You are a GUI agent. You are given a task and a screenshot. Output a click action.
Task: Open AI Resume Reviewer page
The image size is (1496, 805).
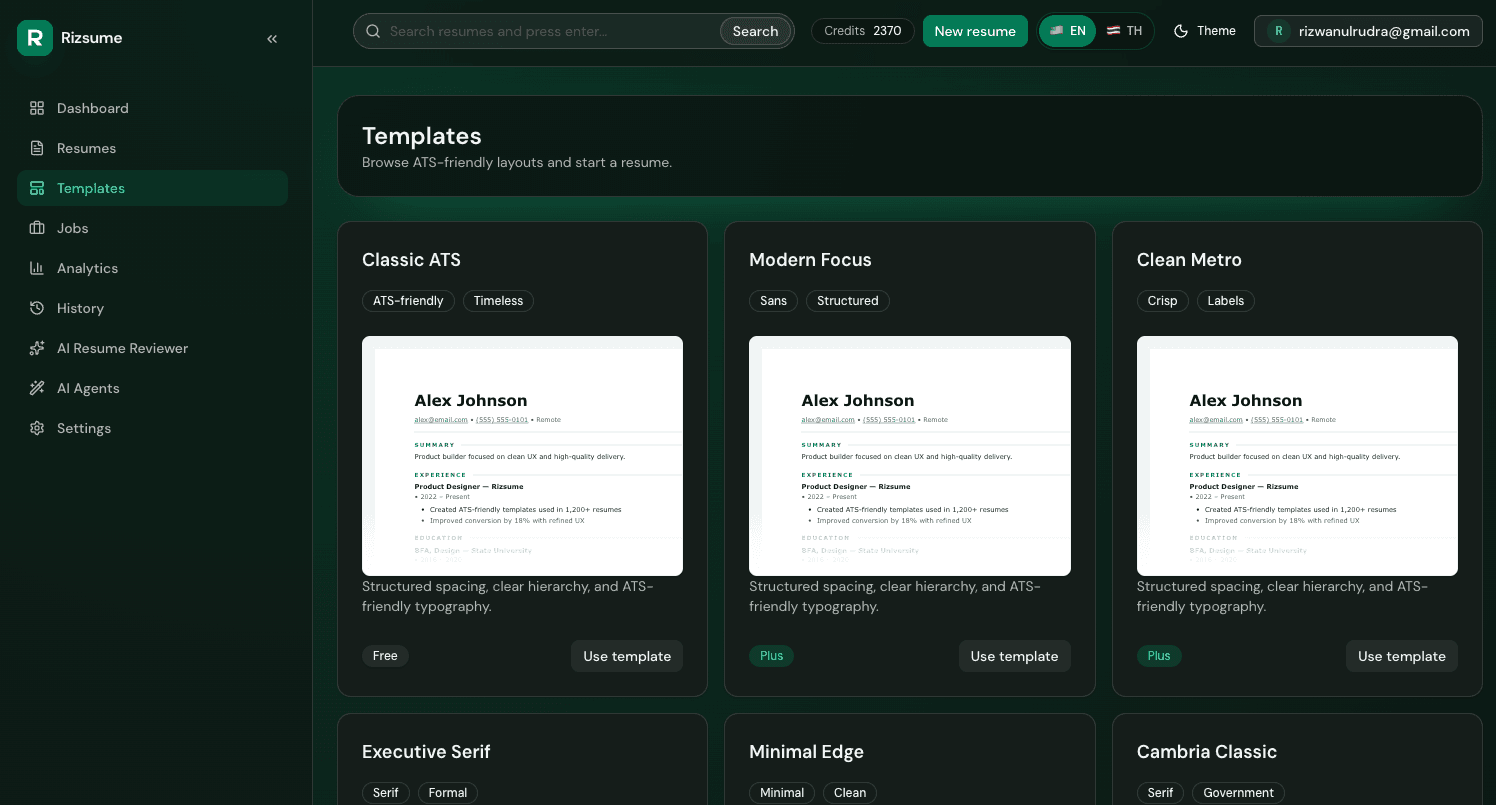(152, 348)
